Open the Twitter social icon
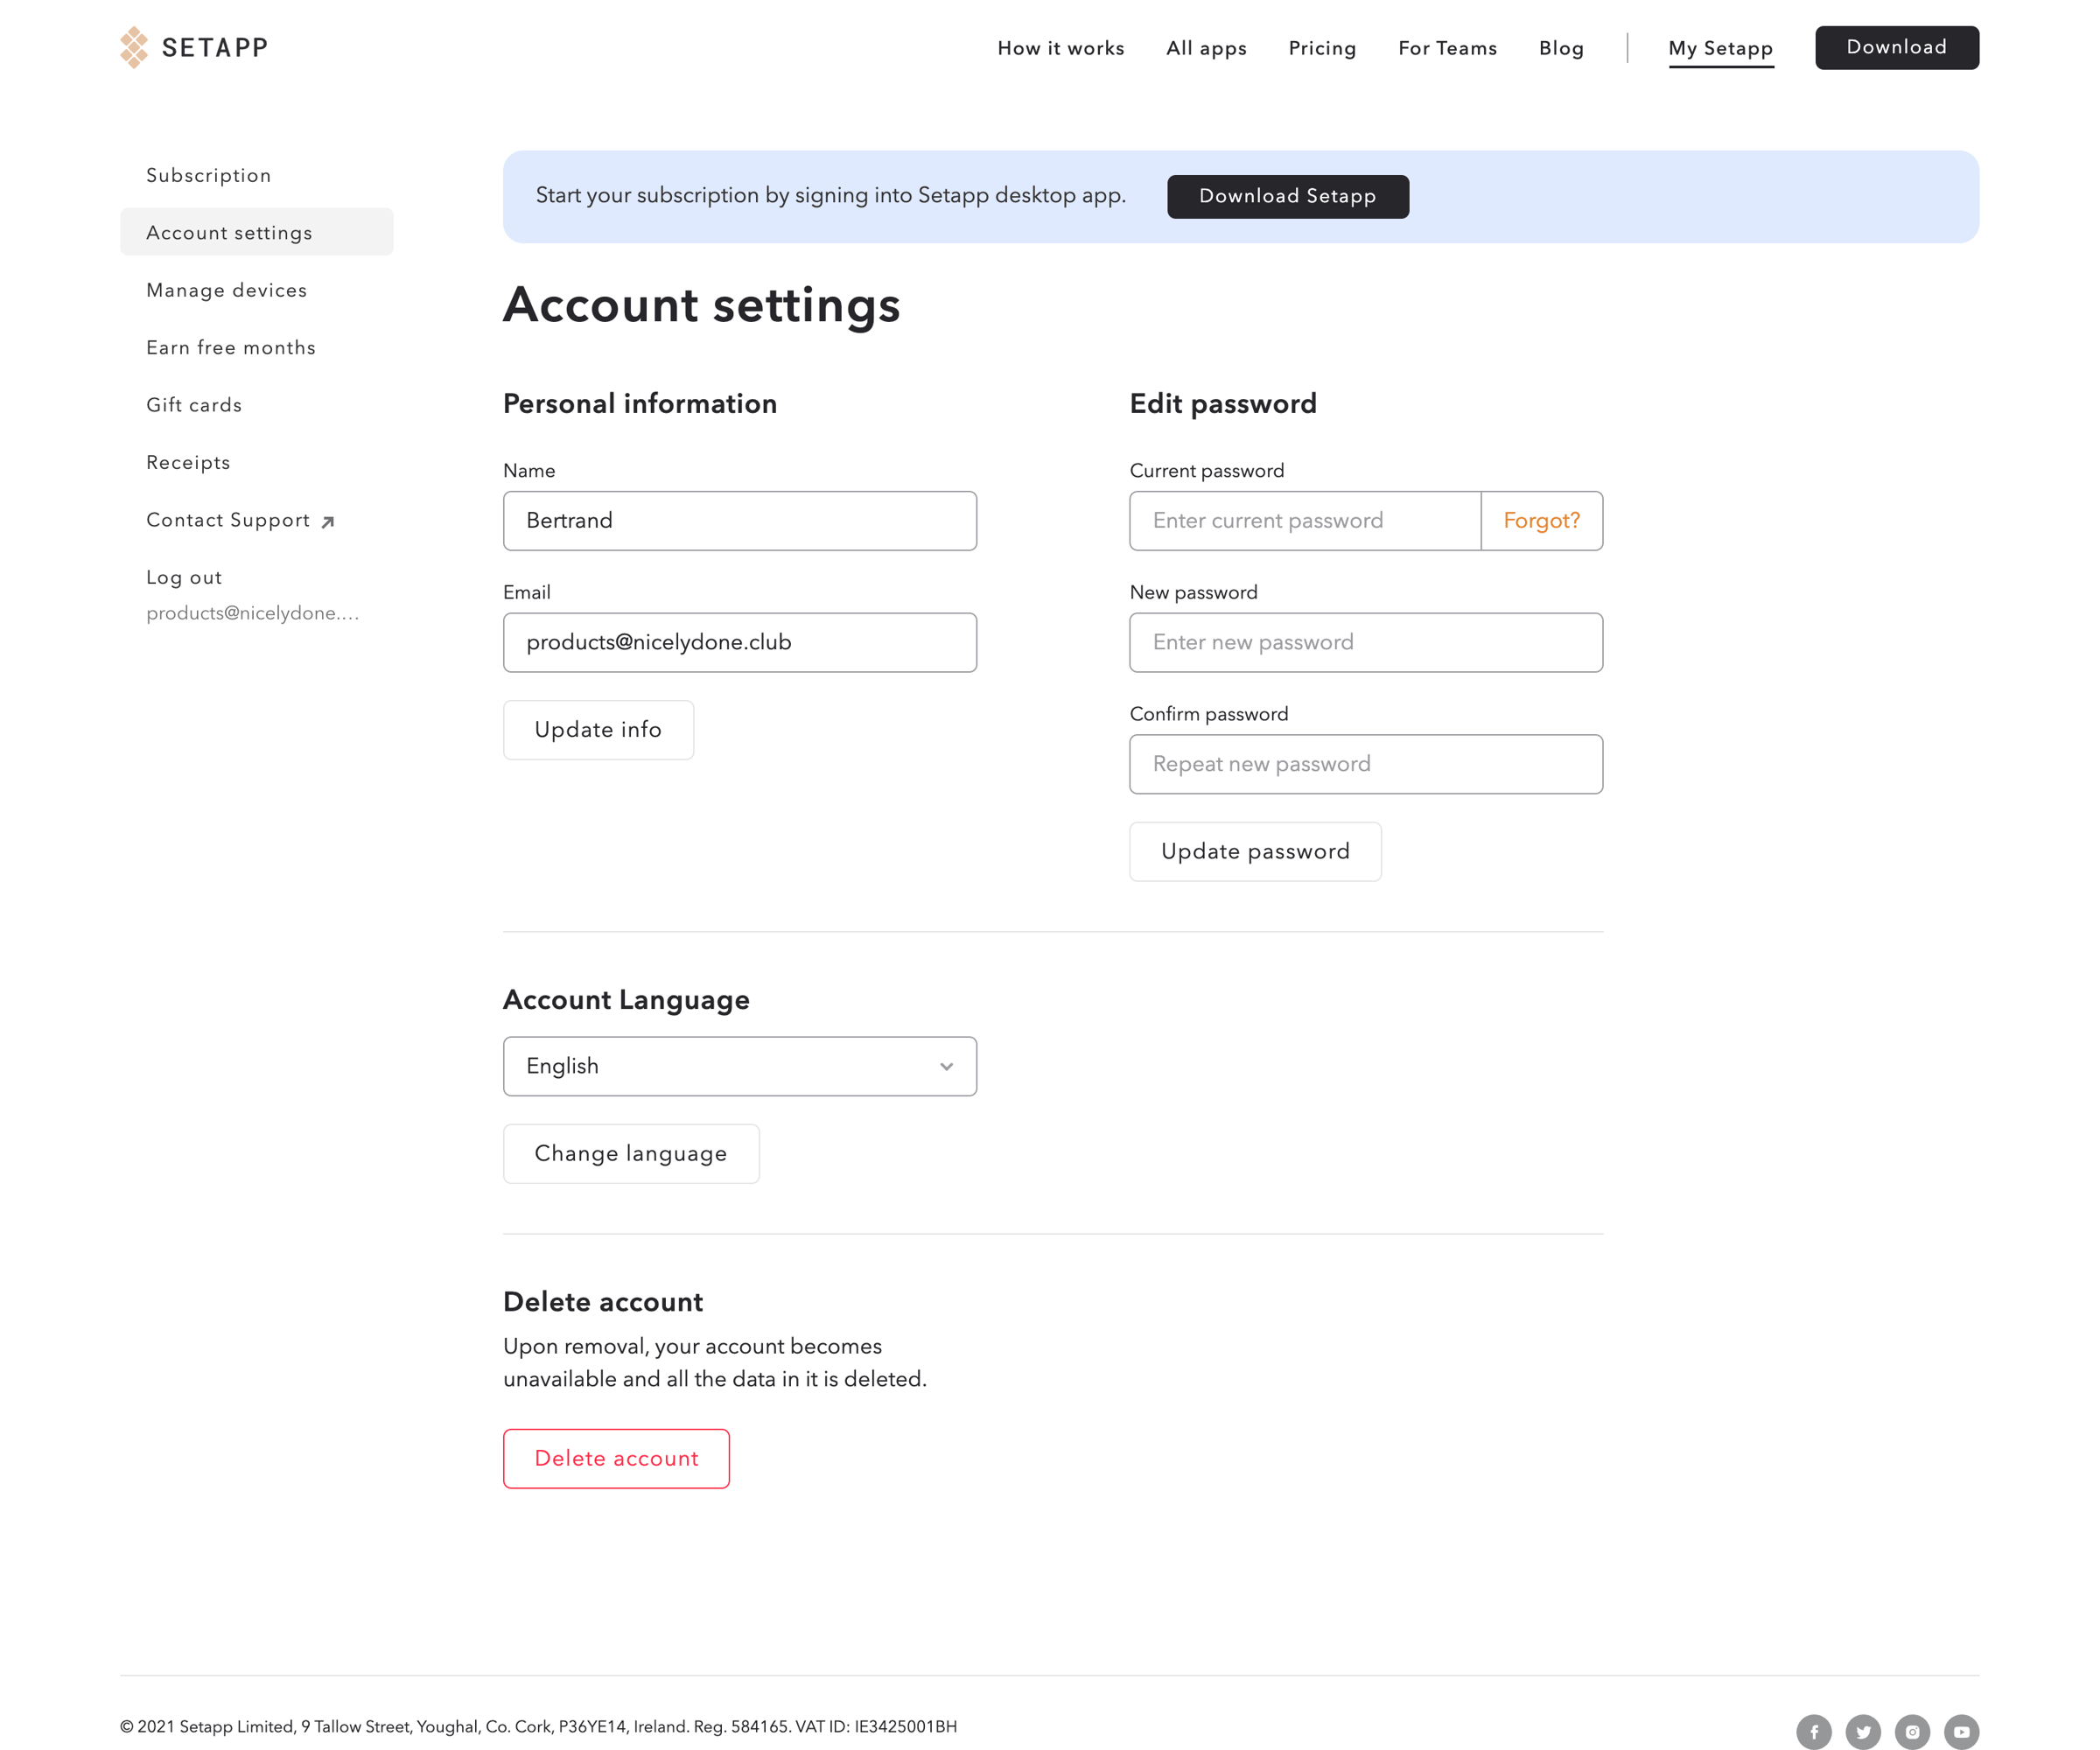This screenshot has height=1750, width=2100. point(1862,1731)
